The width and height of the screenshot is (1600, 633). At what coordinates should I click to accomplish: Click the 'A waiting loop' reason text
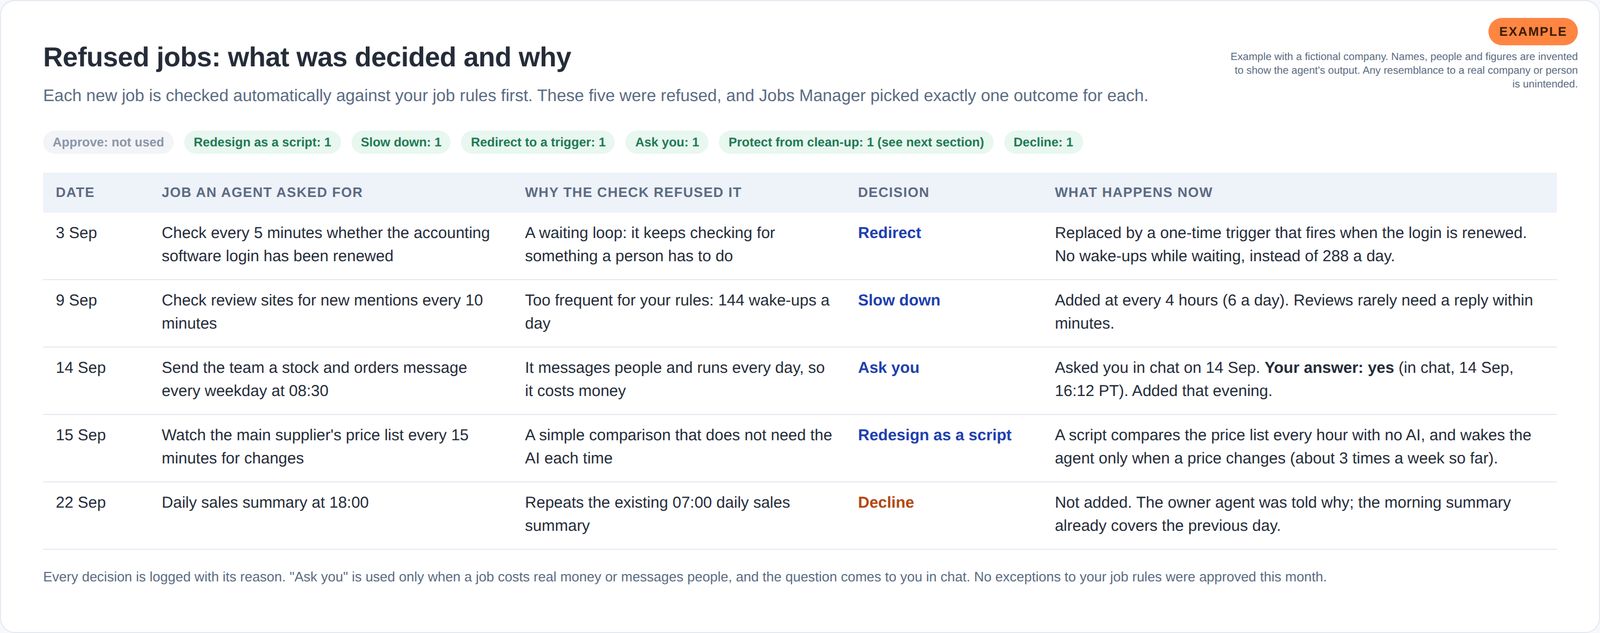click(650, 244)
